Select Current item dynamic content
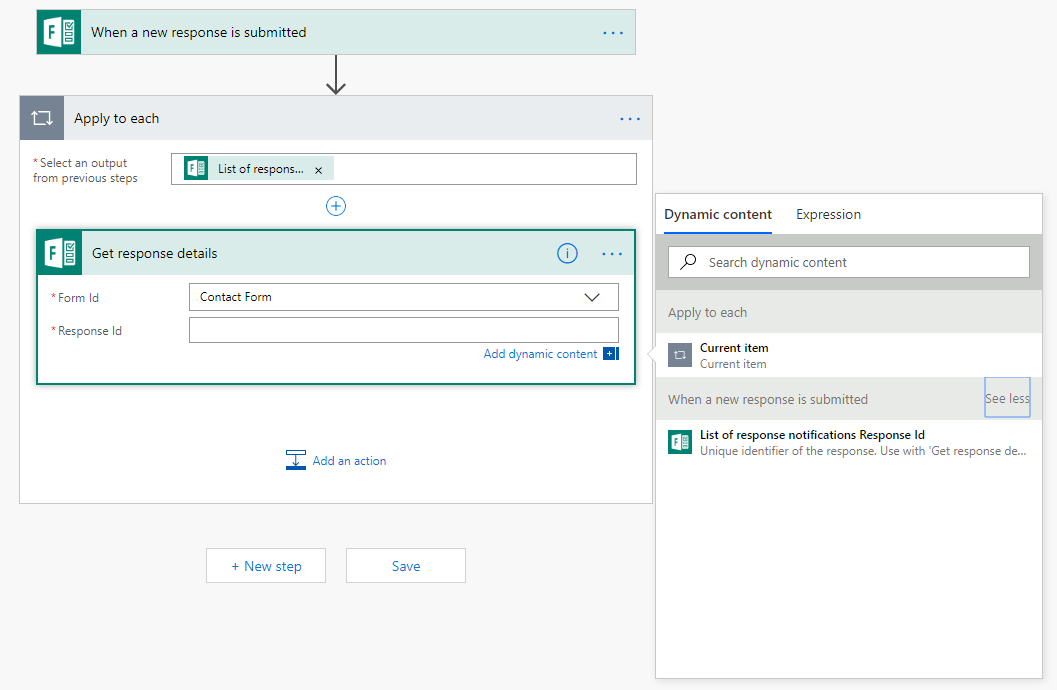This screenshot has height=690, width=1057. click(849, 355)
